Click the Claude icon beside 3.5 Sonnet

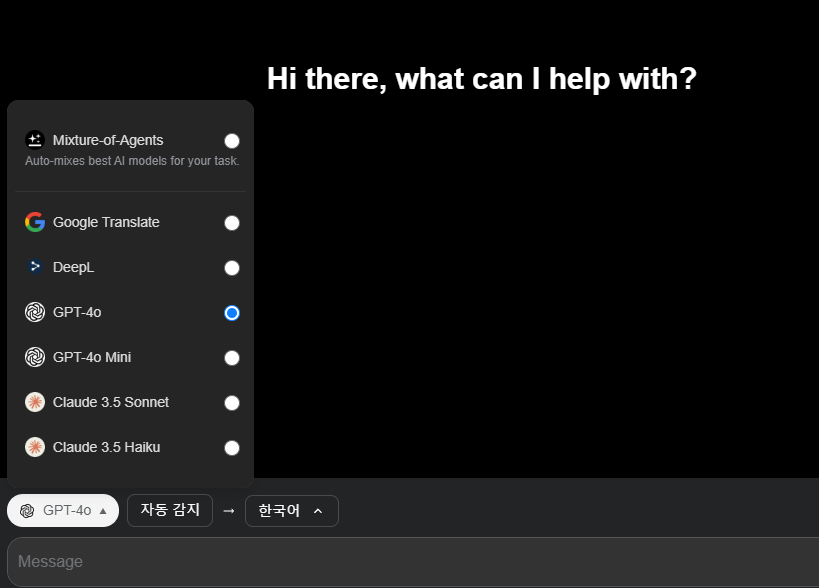(x=35, y=402)
